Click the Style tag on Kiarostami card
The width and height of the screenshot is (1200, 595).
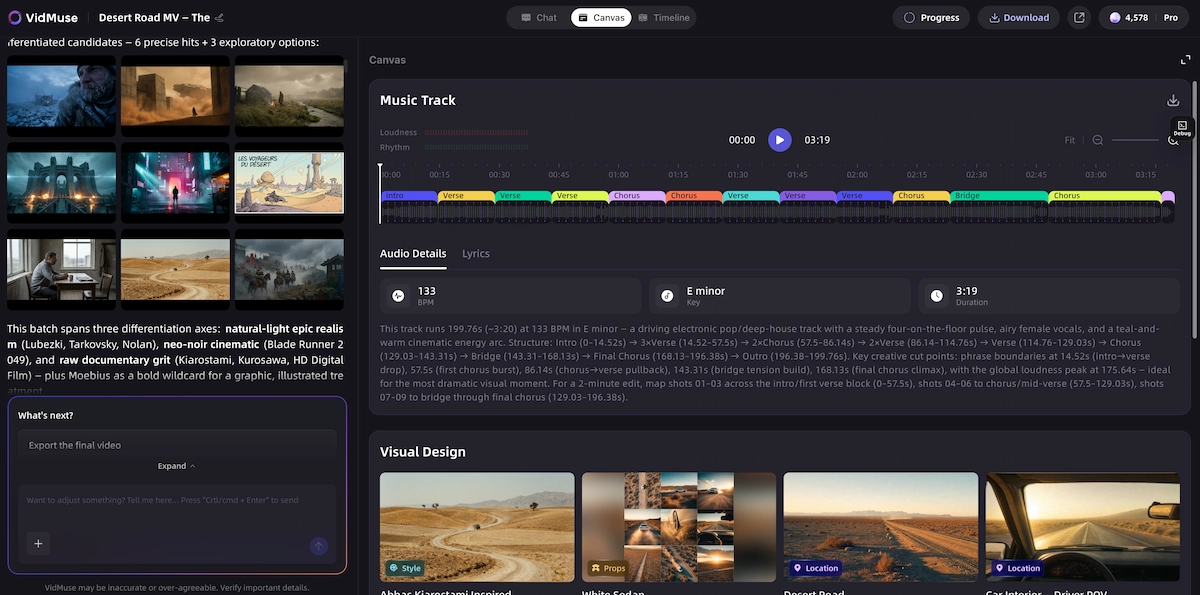tap(405, 568)
